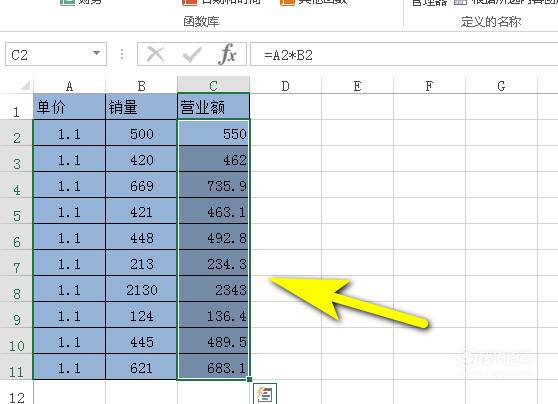Select cell with value 735.9
The width and height of the screenshot is (558, 404).
(214, 185)
